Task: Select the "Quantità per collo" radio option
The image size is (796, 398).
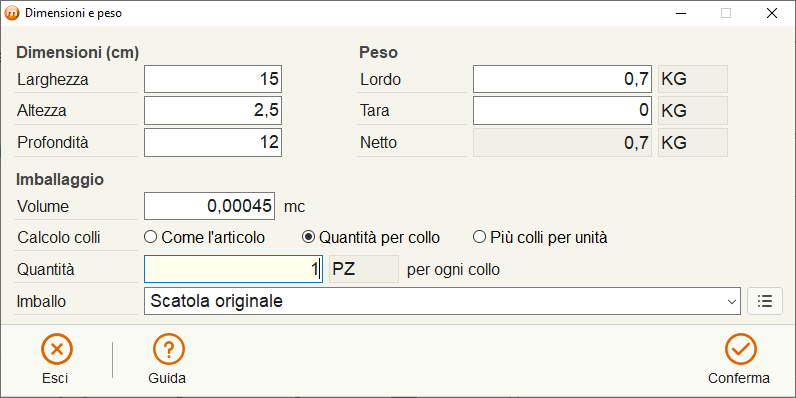Action: (371, 237)
